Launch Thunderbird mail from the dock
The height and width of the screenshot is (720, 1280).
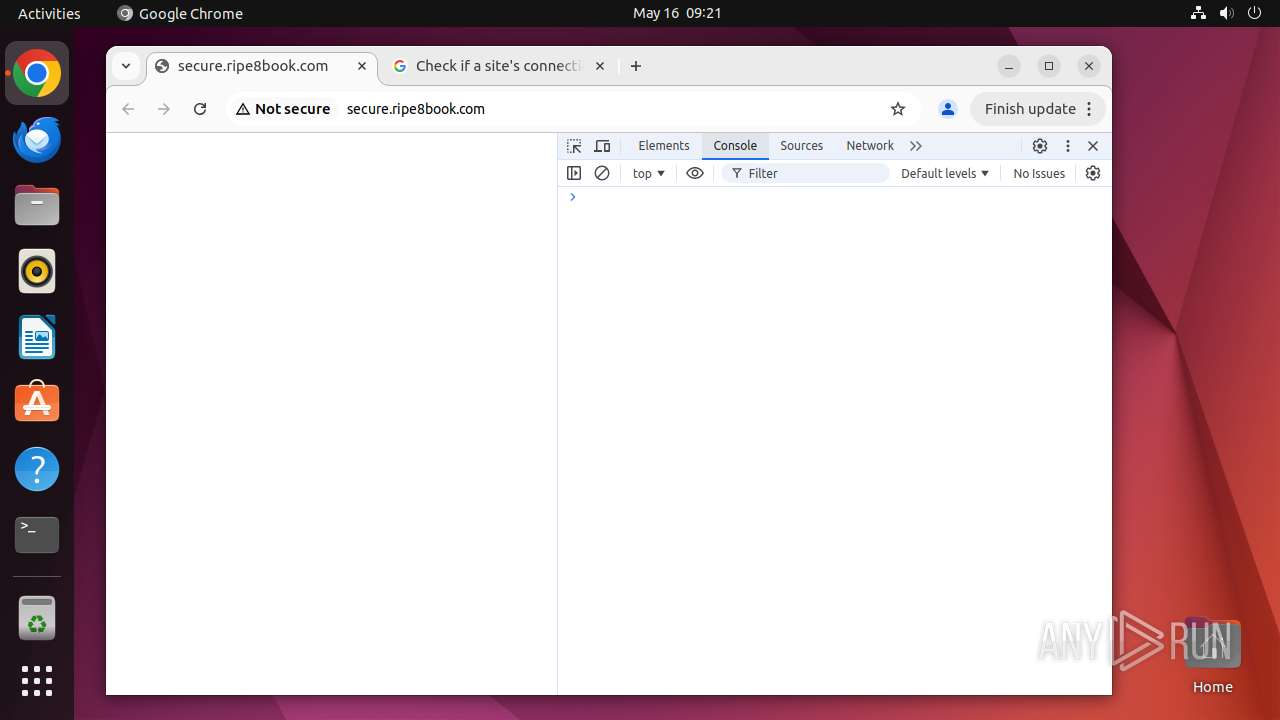pyautogui.click(x=37, y=140)
